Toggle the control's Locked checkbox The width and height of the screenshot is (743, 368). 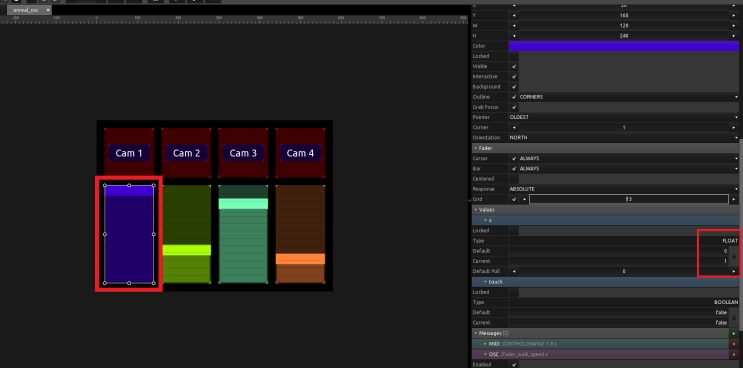[514, 56]
